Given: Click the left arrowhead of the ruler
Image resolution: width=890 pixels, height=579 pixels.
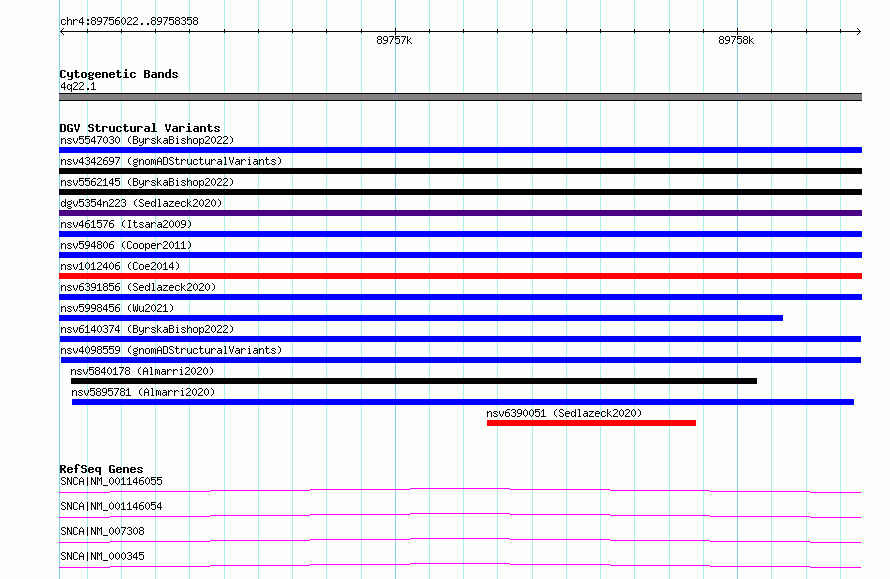Looking at the screenshot, I should click(x=62, y=31).
